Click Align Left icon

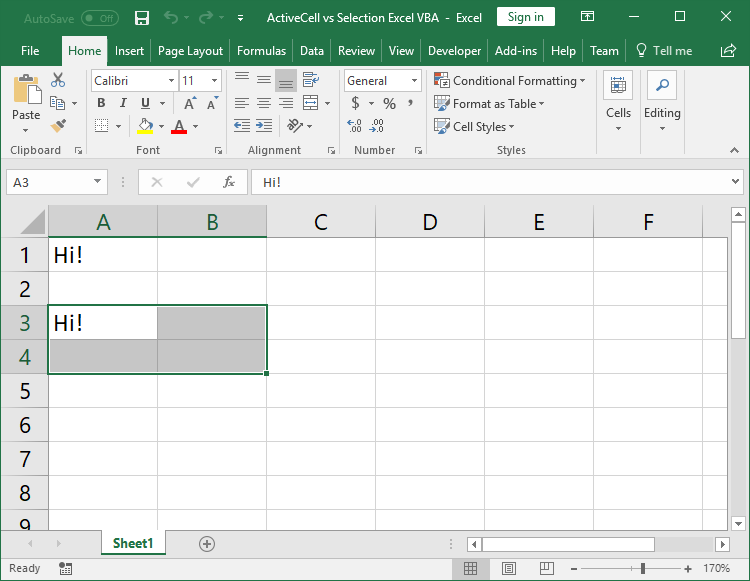242,103
